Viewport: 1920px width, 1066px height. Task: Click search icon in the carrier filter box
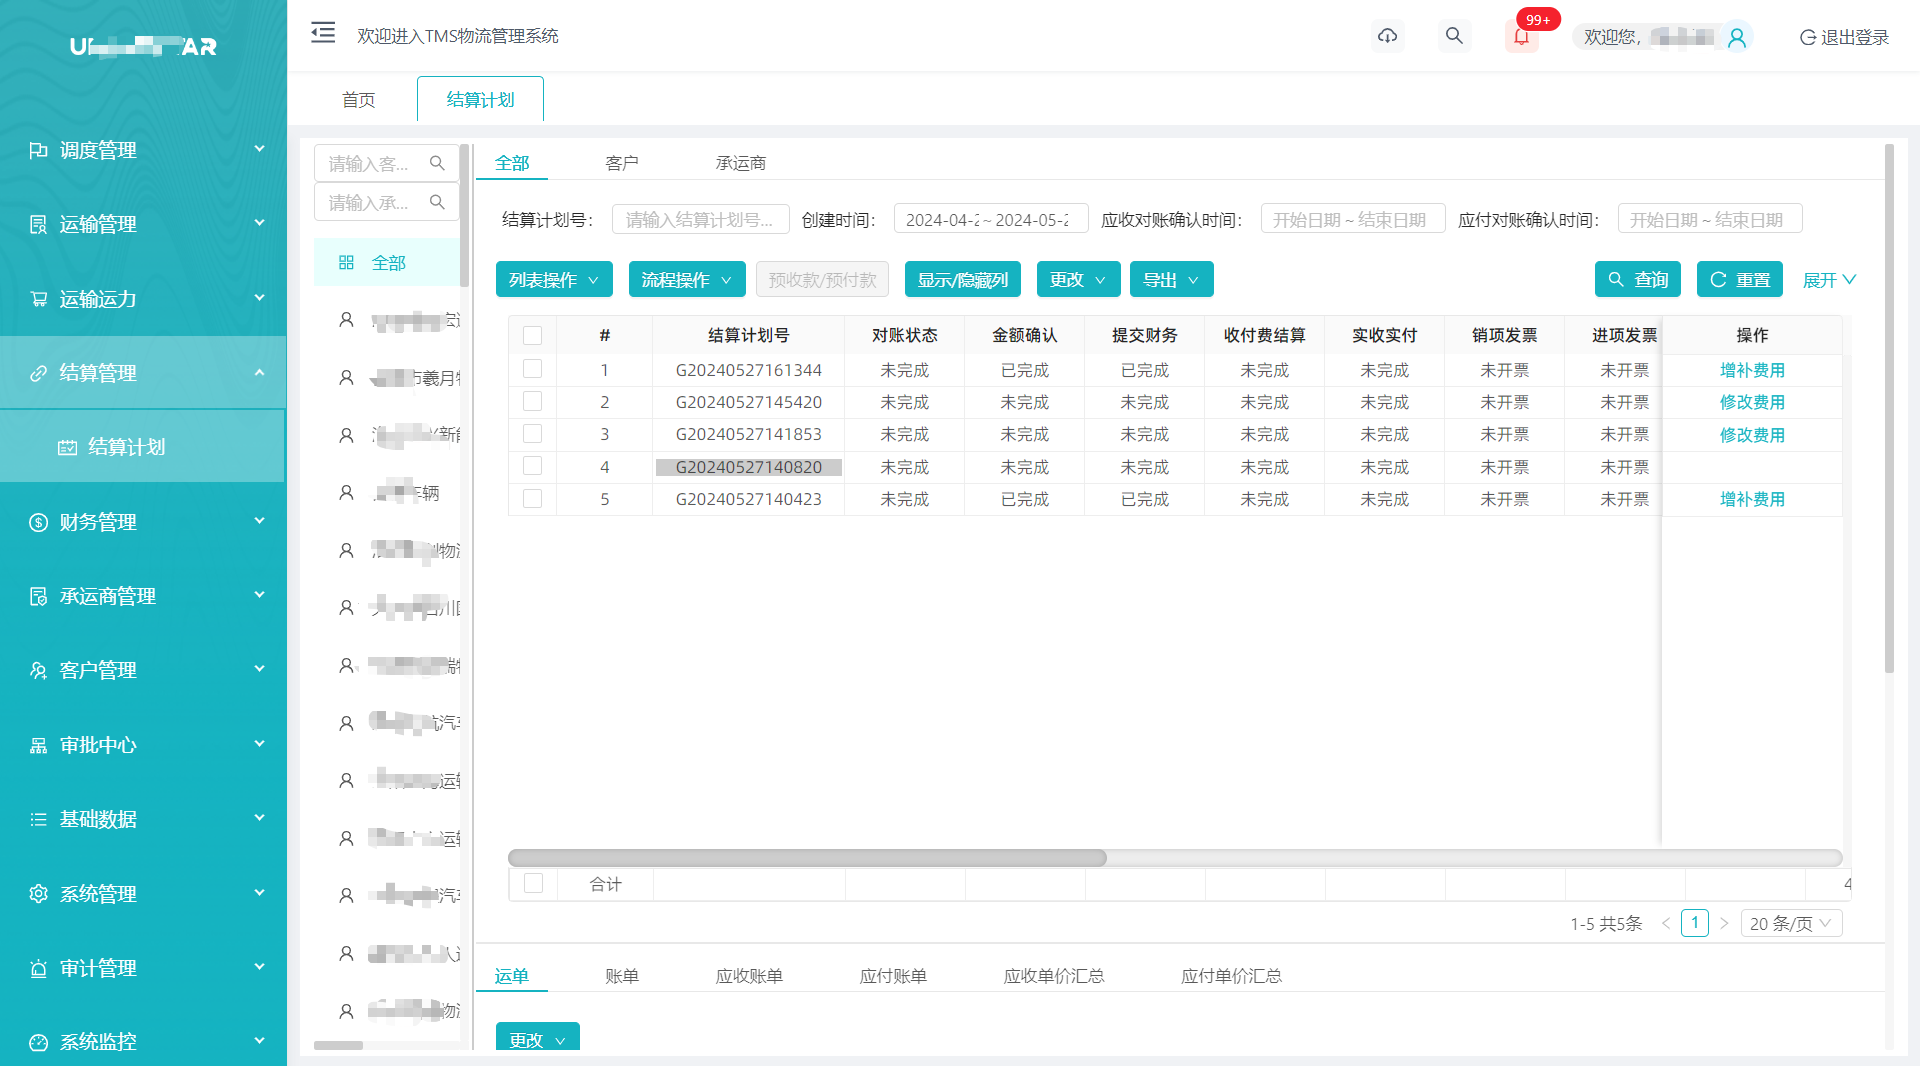(x=437, y=202)
